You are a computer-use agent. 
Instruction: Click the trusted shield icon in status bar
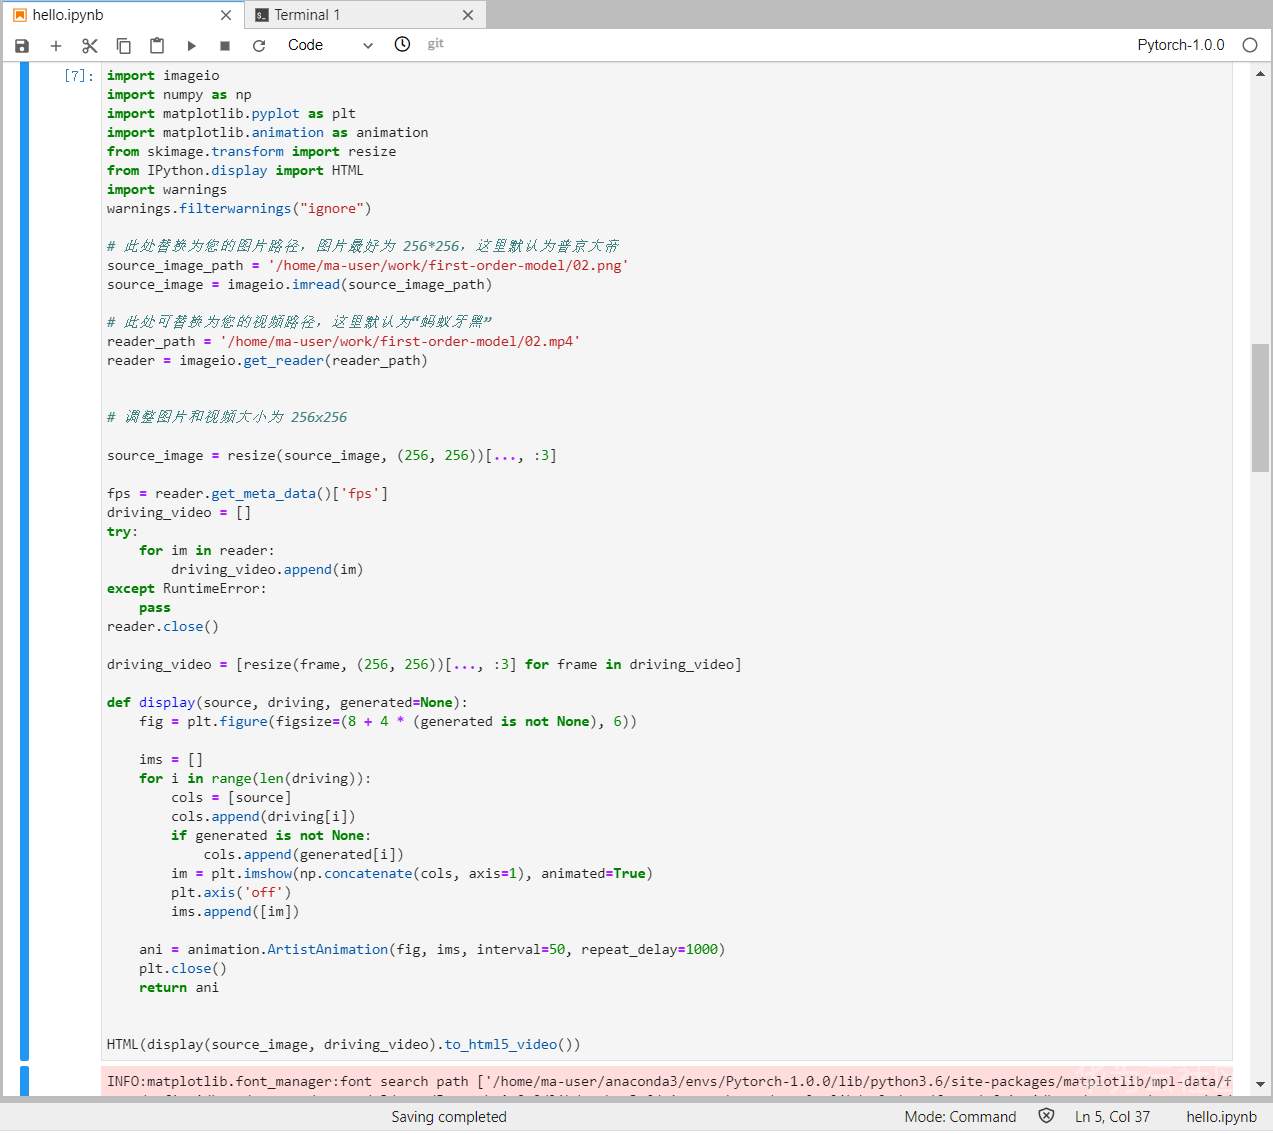tap(1046, 1116)
